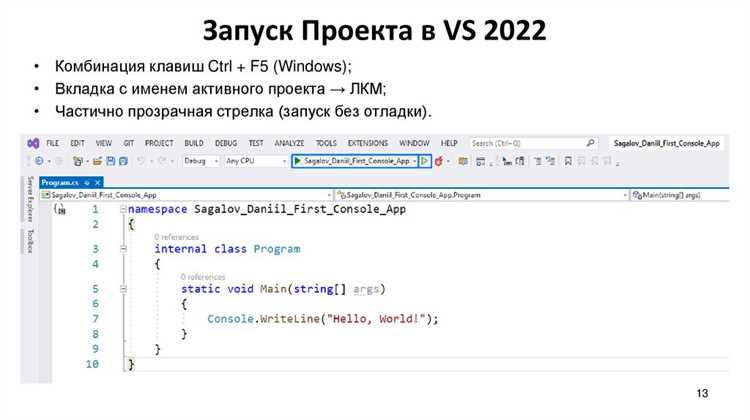Open the DEBUG menu
Viewport: 750px width, 420px height.
226,143
